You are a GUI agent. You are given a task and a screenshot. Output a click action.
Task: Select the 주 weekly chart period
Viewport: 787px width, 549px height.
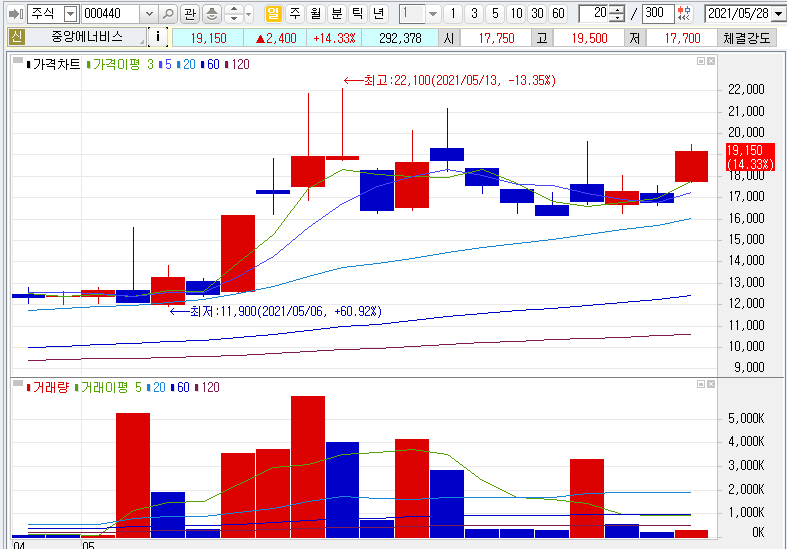coord(295,14)
